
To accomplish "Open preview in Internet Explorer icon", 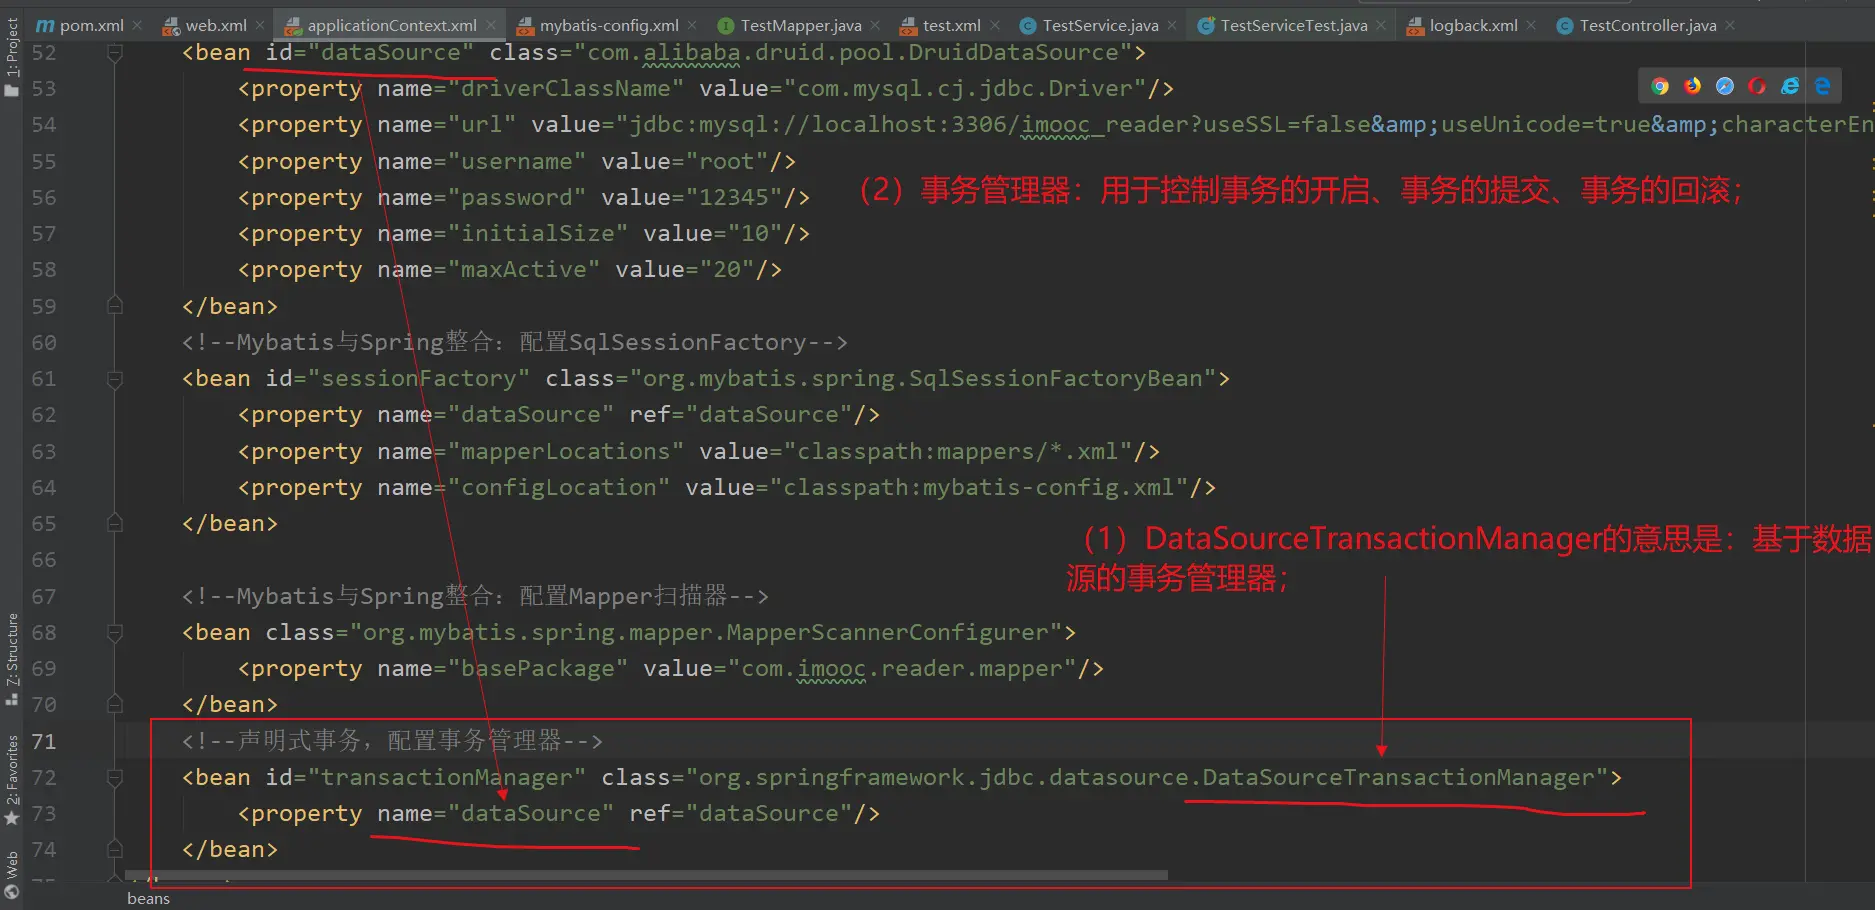I will 1790,86.
